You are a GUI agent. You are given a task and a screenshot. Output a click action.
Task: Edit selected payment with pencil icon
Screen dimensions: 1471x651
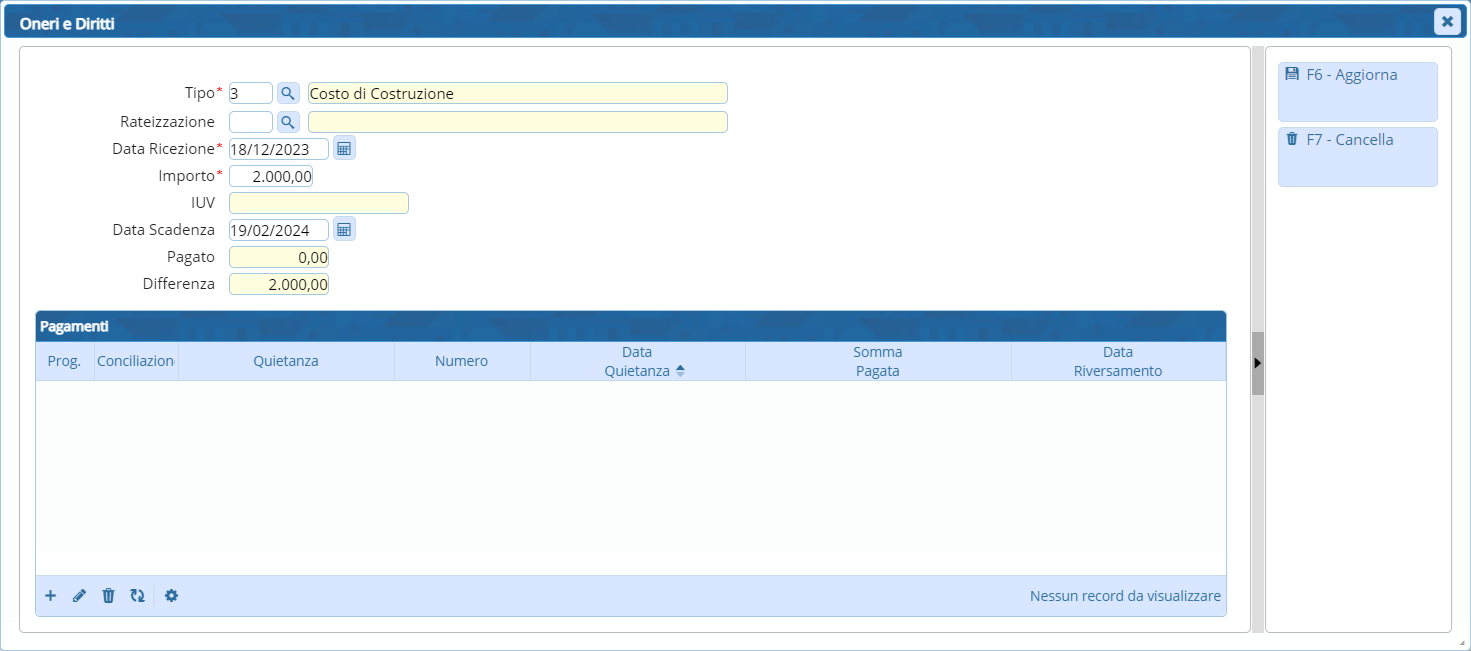(x=80, y=596)
